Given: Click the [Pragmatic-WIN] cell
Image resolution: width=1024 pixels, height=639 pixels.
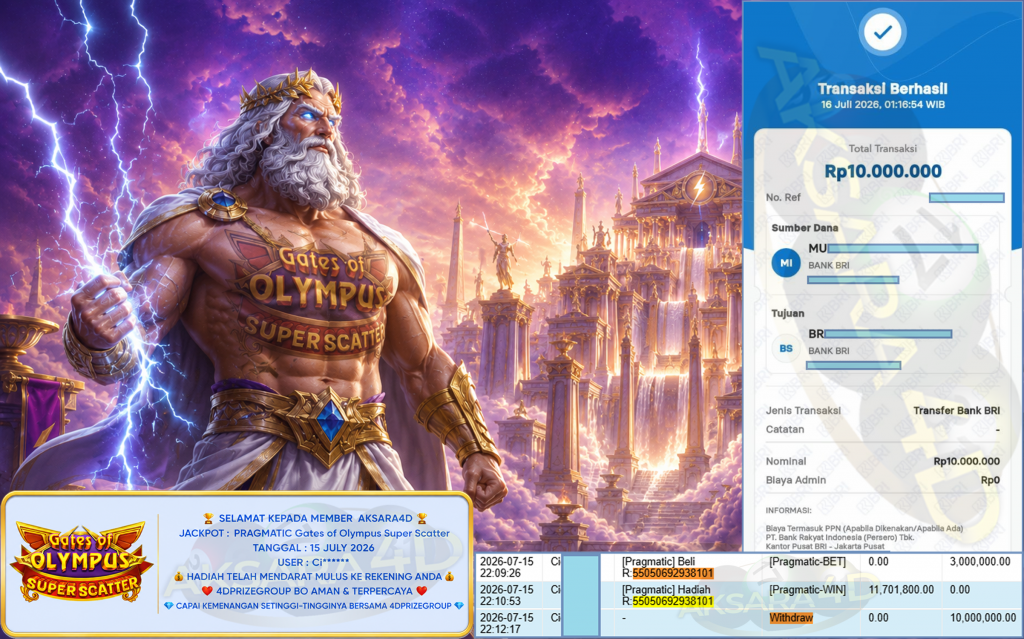Looking at the screenshot, I should 807,589.
